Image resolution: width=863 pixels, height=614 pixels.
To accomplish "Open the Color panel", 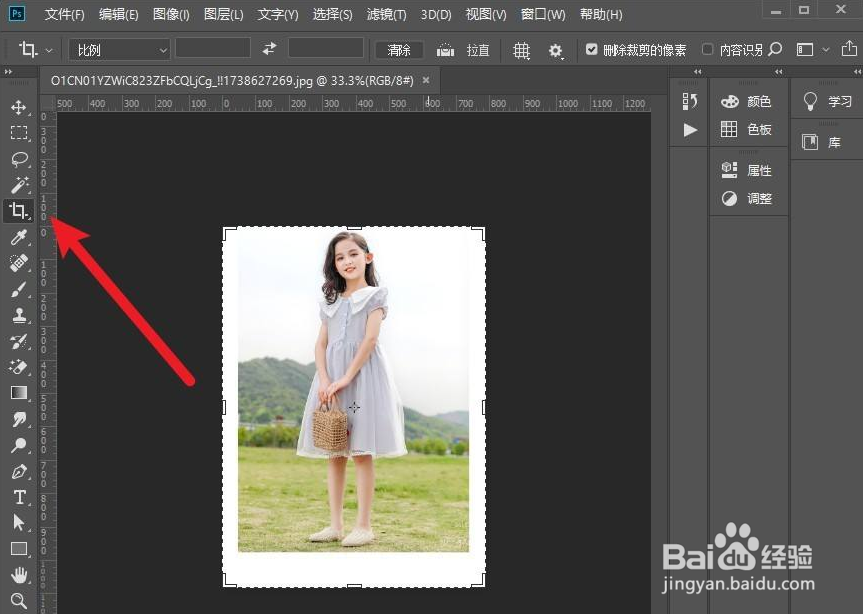I will pos(746,102).
